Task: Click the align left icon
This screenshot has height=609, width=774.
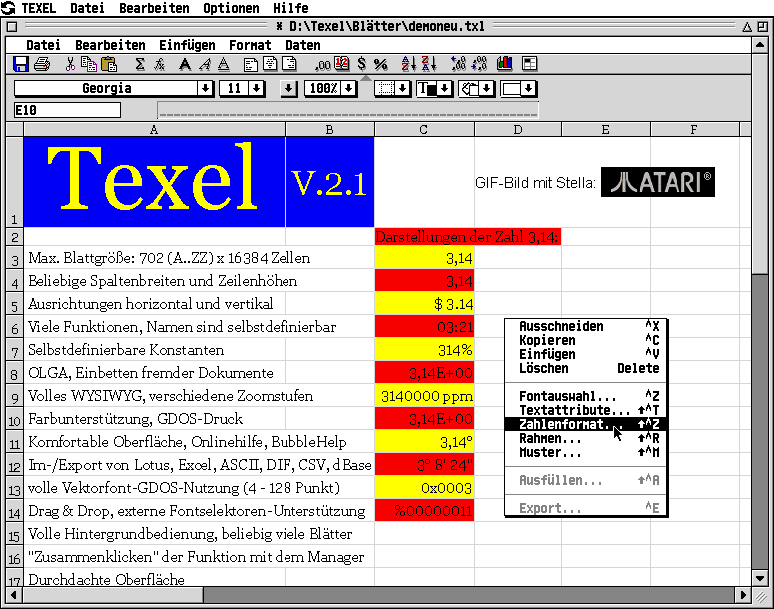Action: tap(251, 64)
